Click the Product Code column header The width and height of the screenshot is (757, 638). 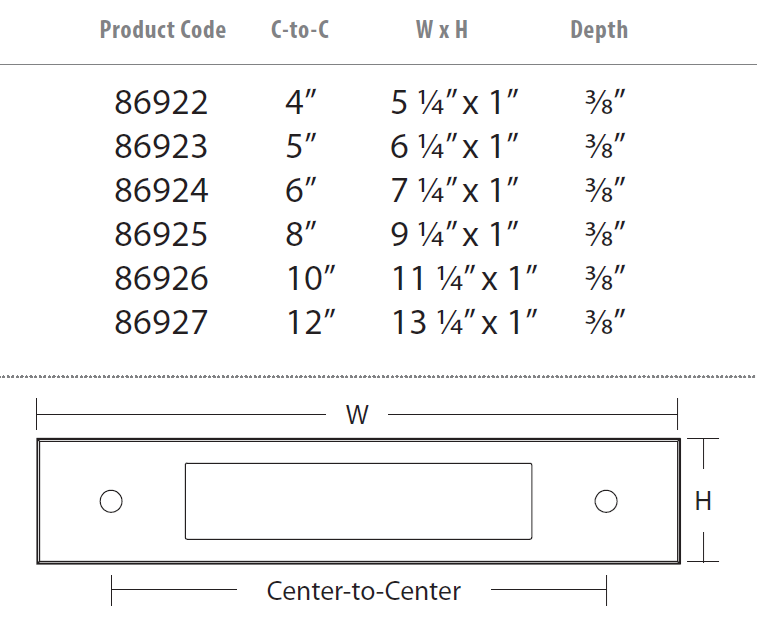[163, 30]
